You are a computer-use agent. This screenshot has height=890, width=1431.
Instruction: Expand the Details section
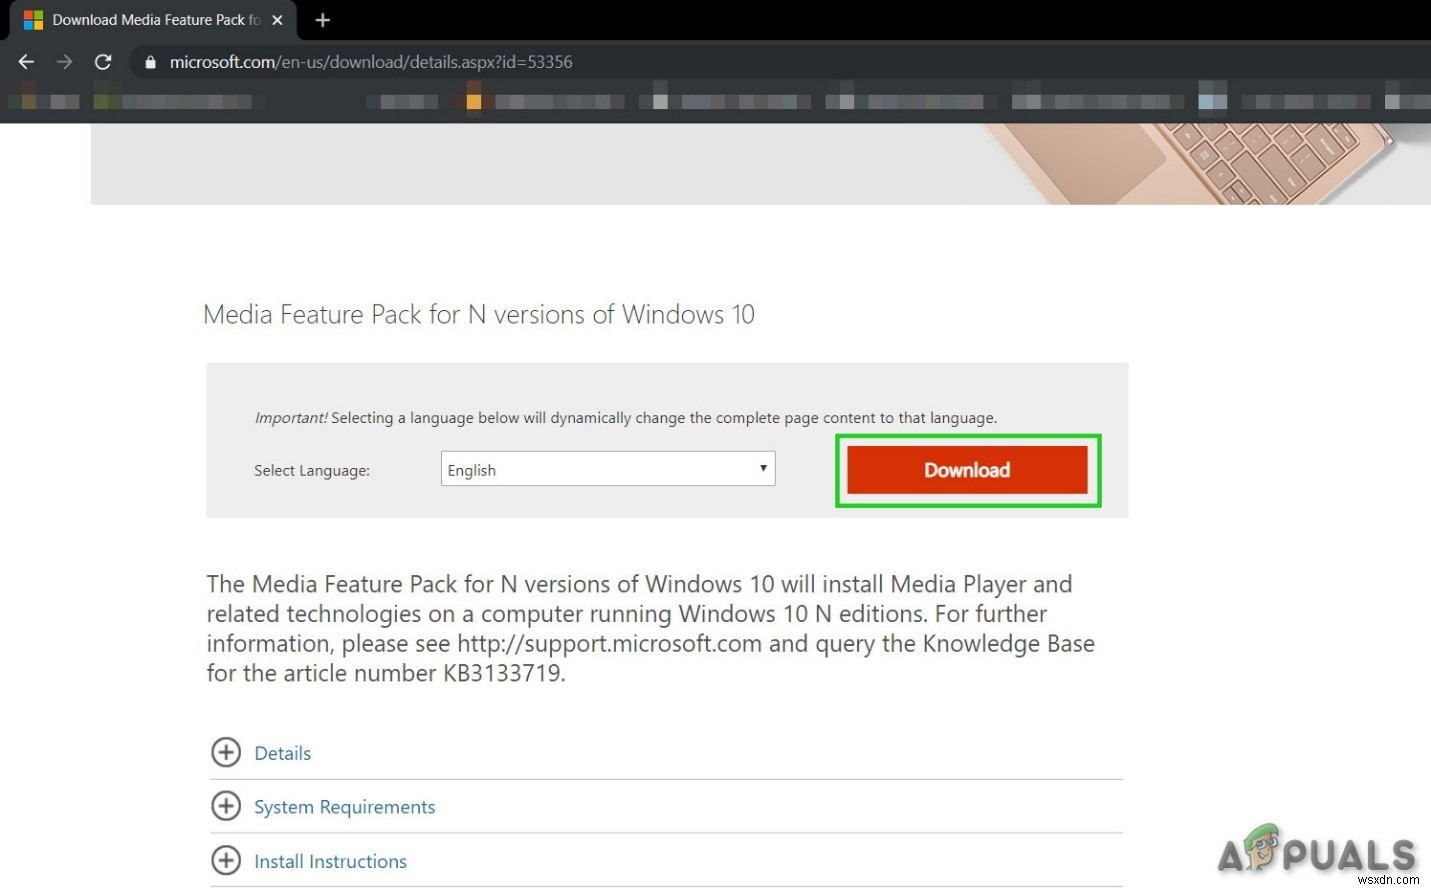pos(283,752)
